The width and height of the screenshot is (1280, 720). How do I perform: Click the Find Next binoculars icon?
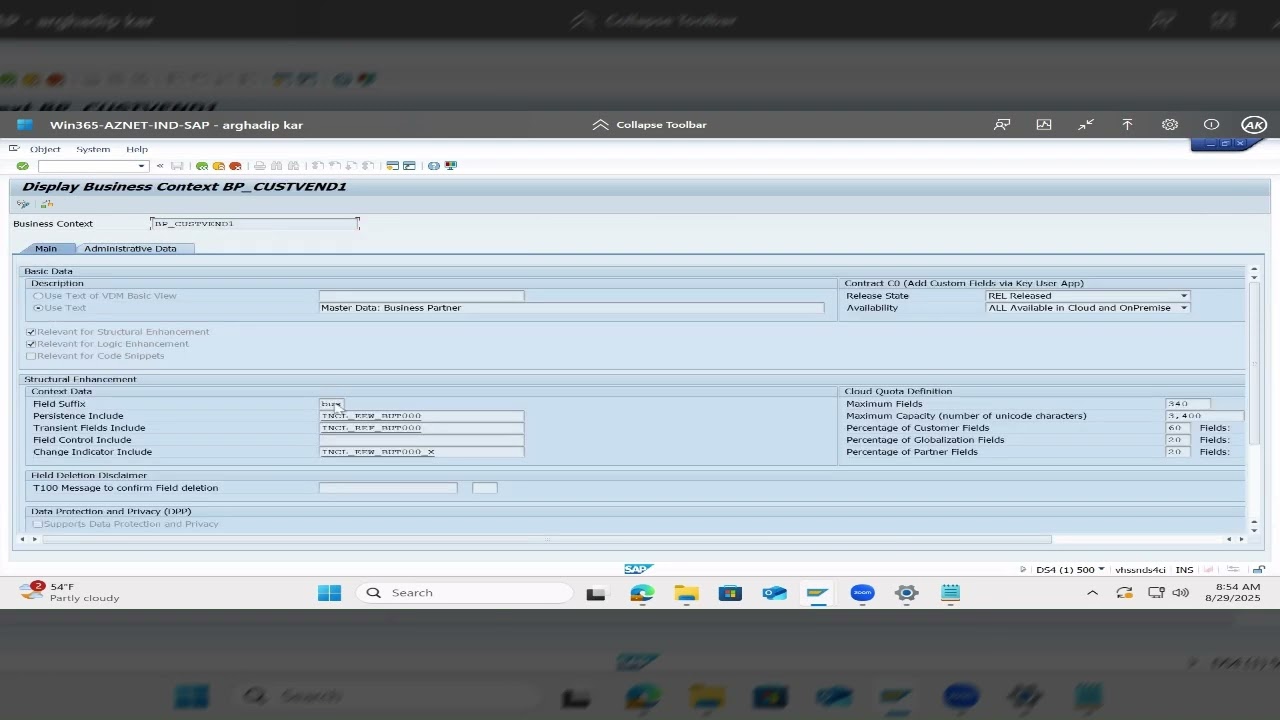(x=293, y=166)
